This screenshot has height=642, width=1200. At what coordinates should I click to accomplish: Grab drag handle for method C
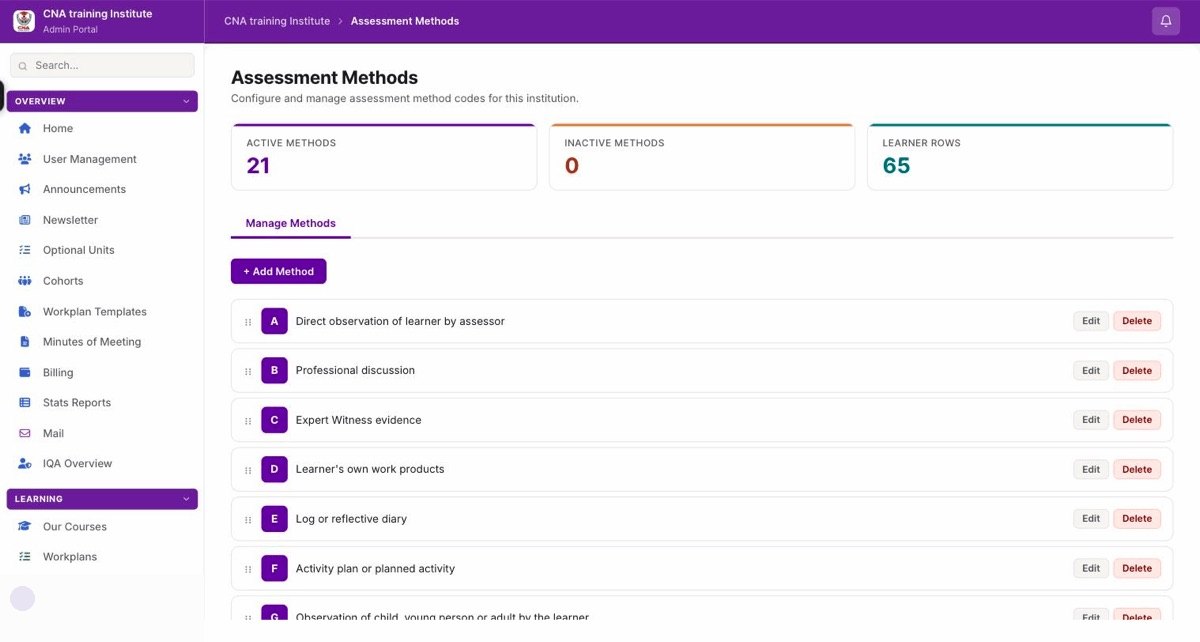[248, 421]
